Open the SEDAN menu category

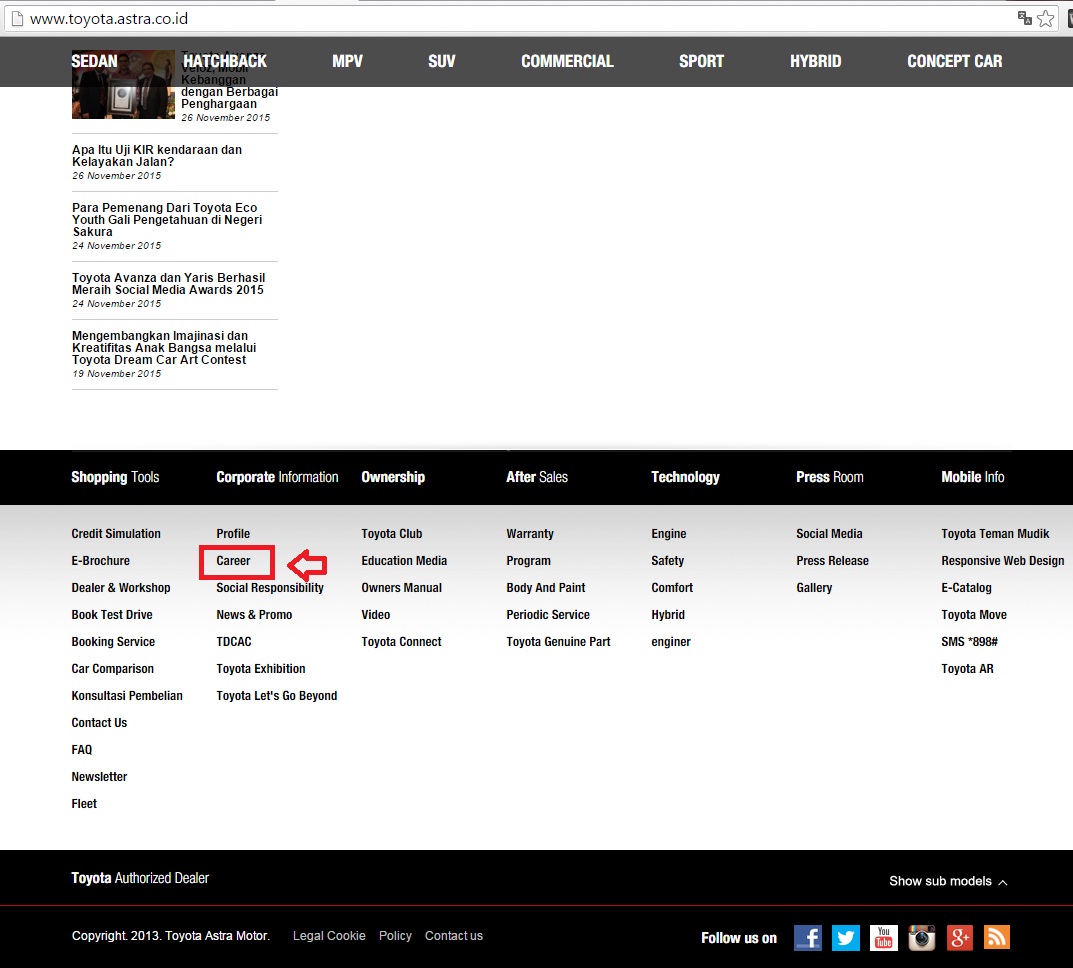94,61
